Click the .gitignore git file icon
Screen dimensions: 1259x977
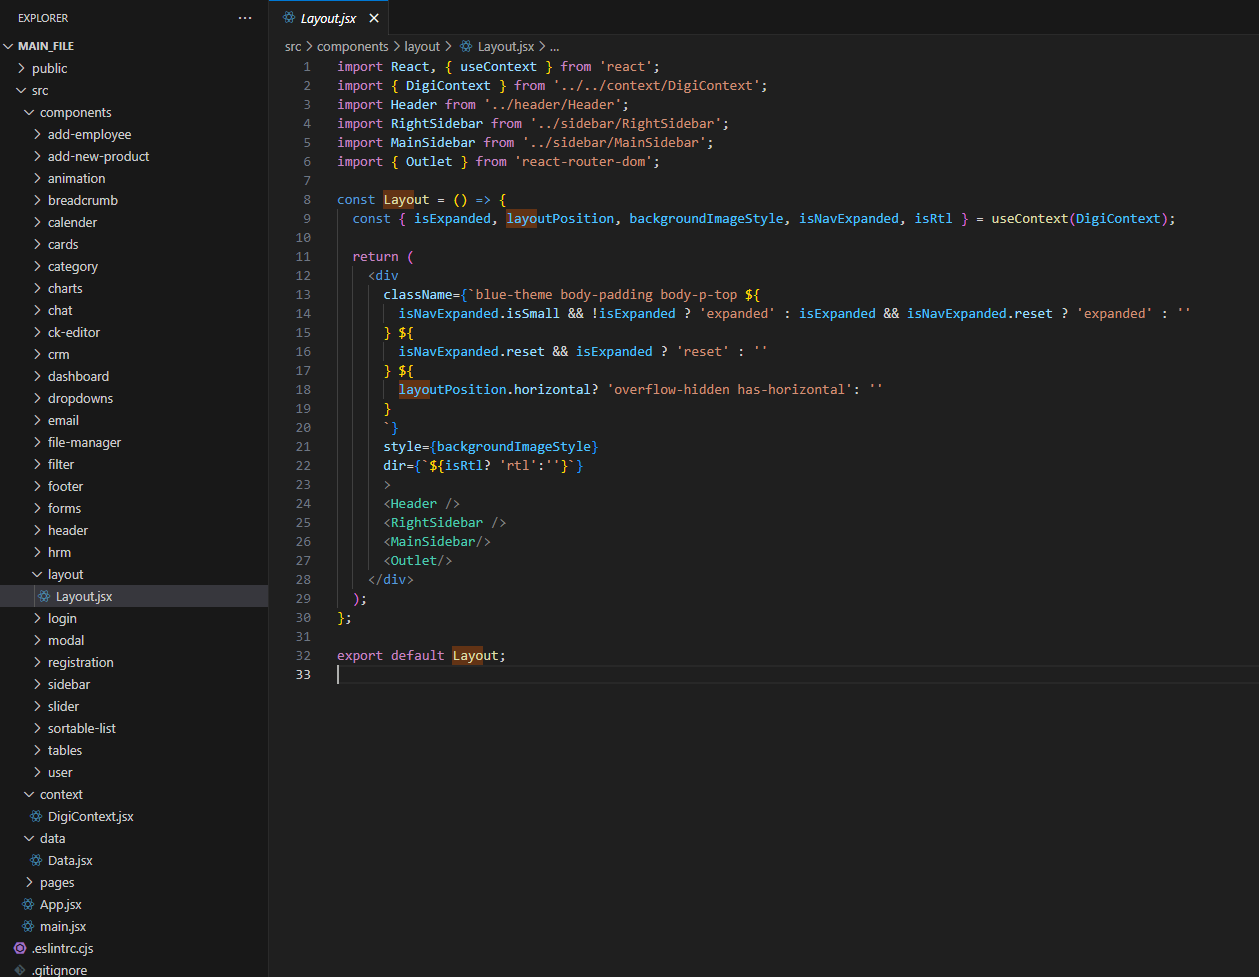coord(20,970)
